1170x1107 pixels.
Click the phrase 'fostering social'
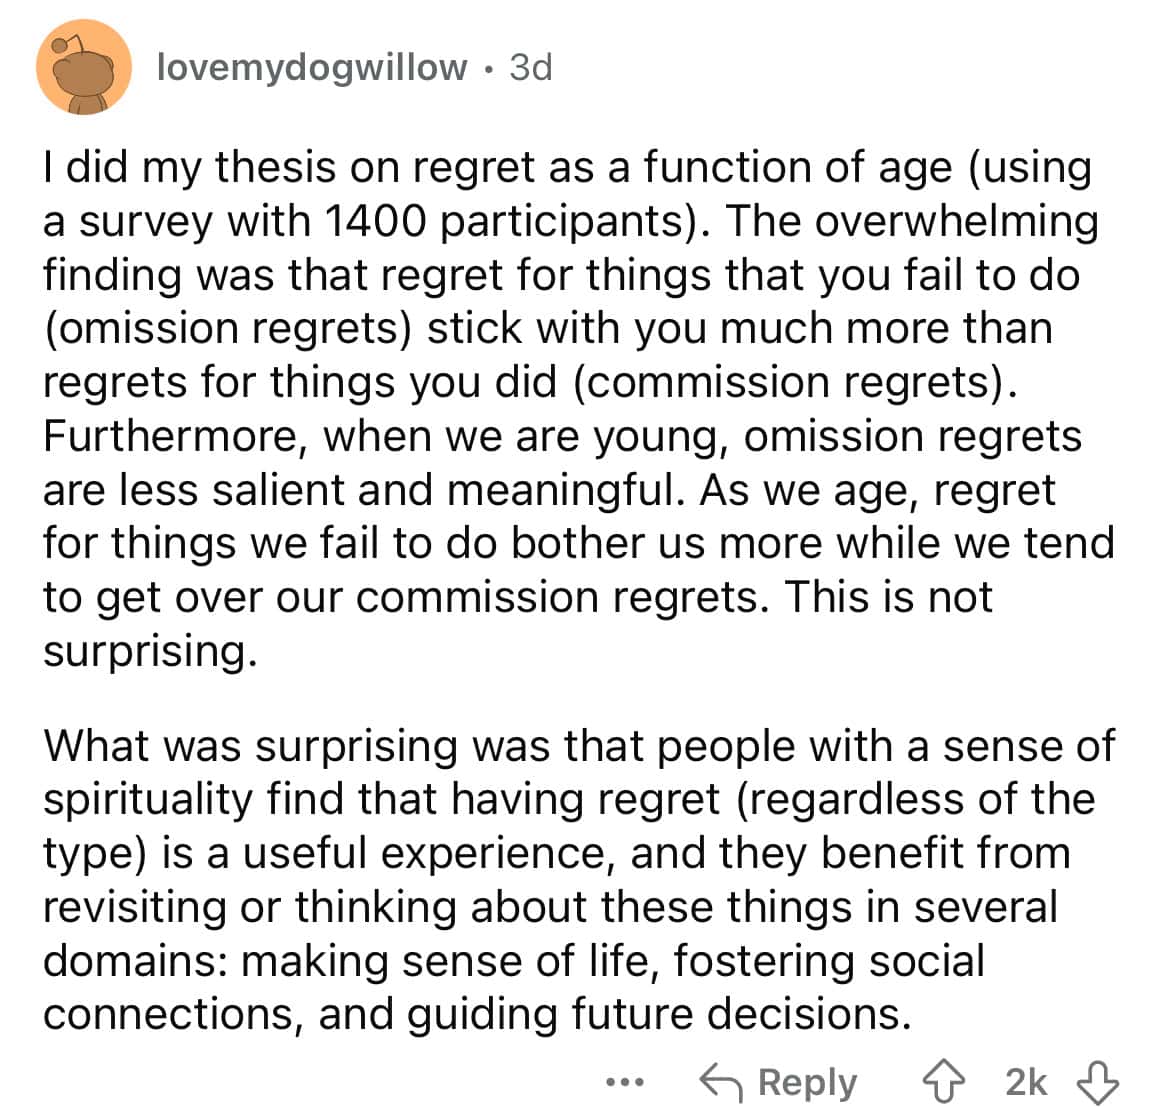[829, 960]
